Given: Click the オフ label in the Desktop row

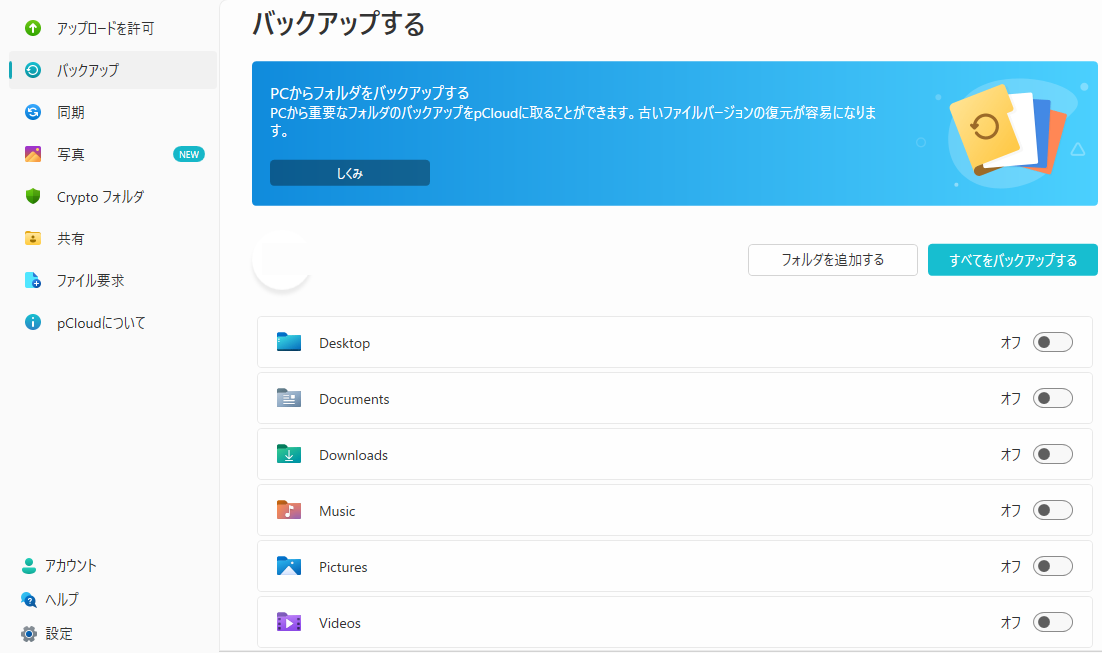Looking at the screenshot, I should [x=1011, y=343].
